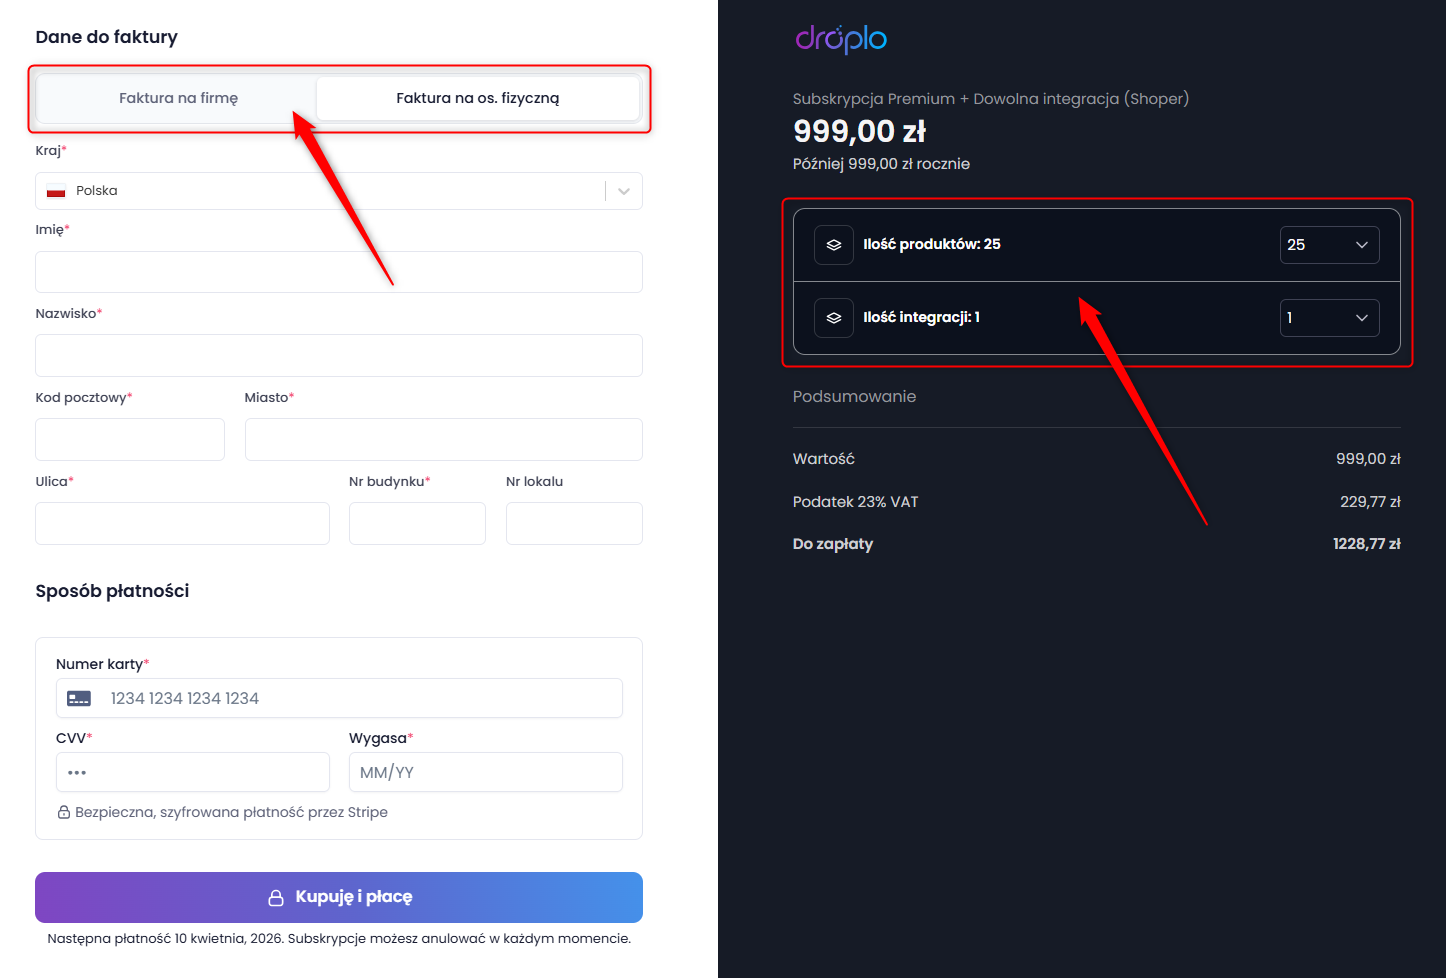Click the layers icon beside Ilość integracji
1446x978 pixels.
point(833,318)
